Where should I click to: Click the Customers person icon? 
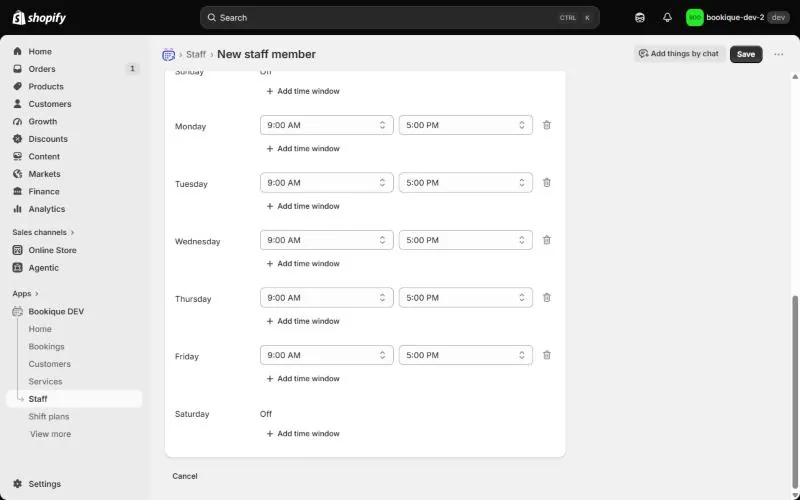[x=17, y=104]
